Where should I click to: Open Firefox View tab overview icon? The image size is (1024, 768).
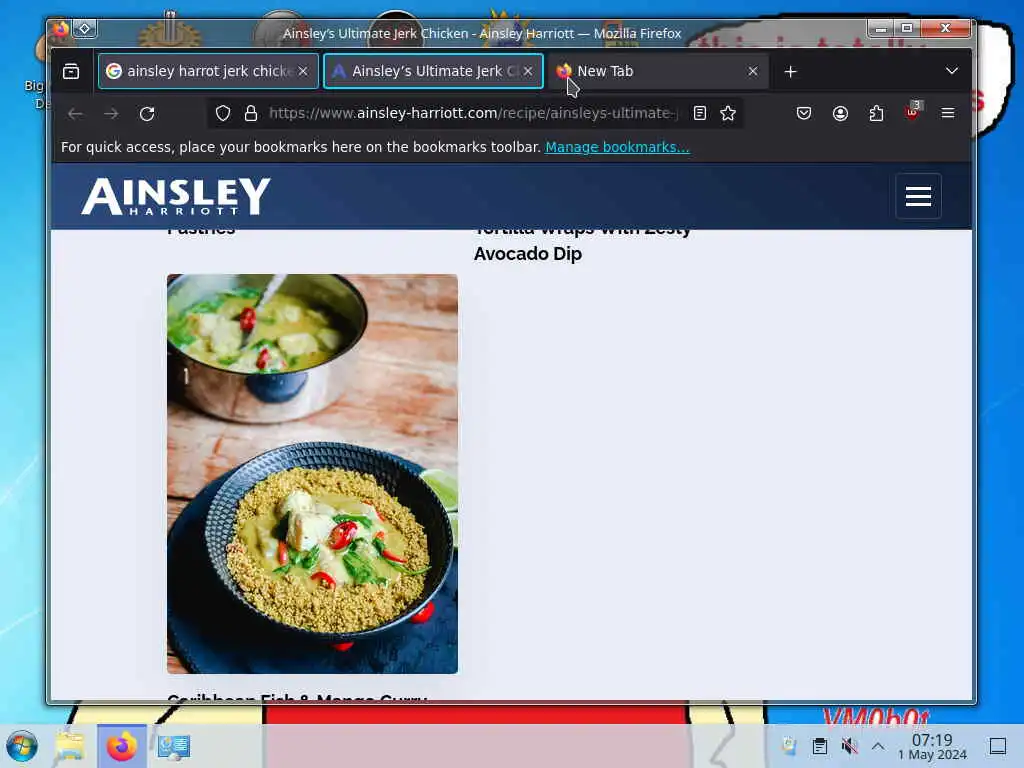click(71, 71)
